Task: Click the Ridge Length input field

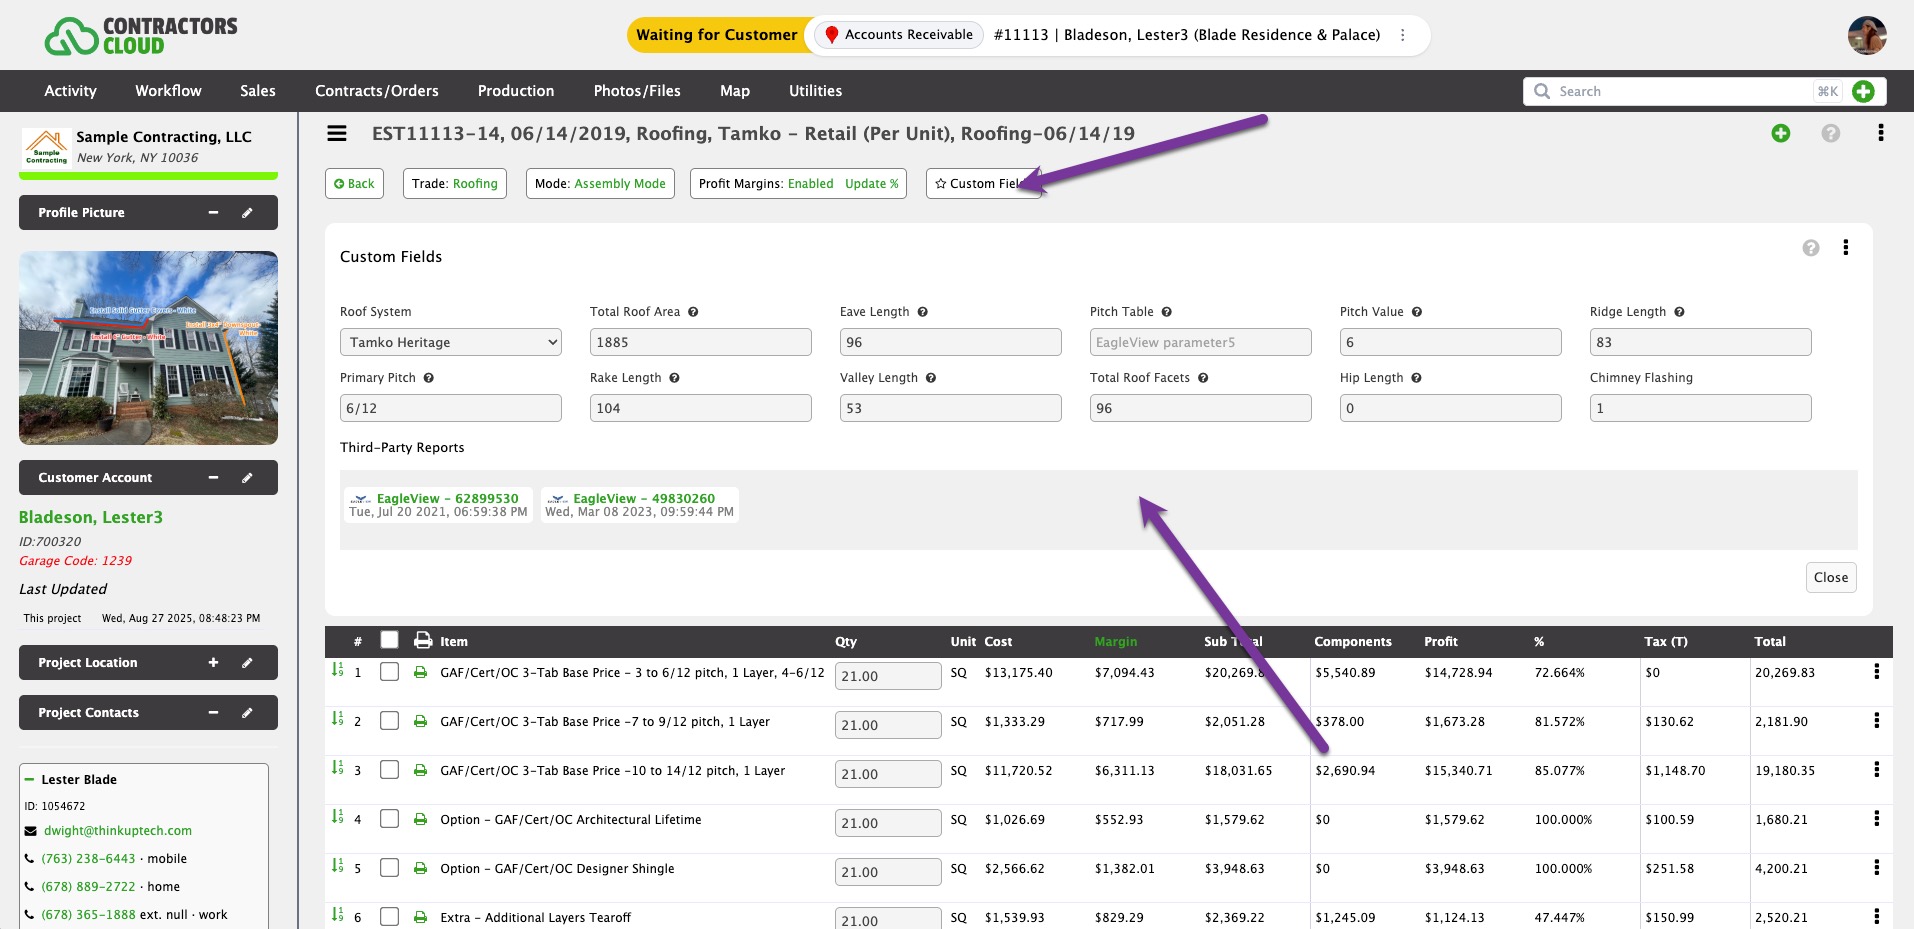Action: (x=1700, y=342)
